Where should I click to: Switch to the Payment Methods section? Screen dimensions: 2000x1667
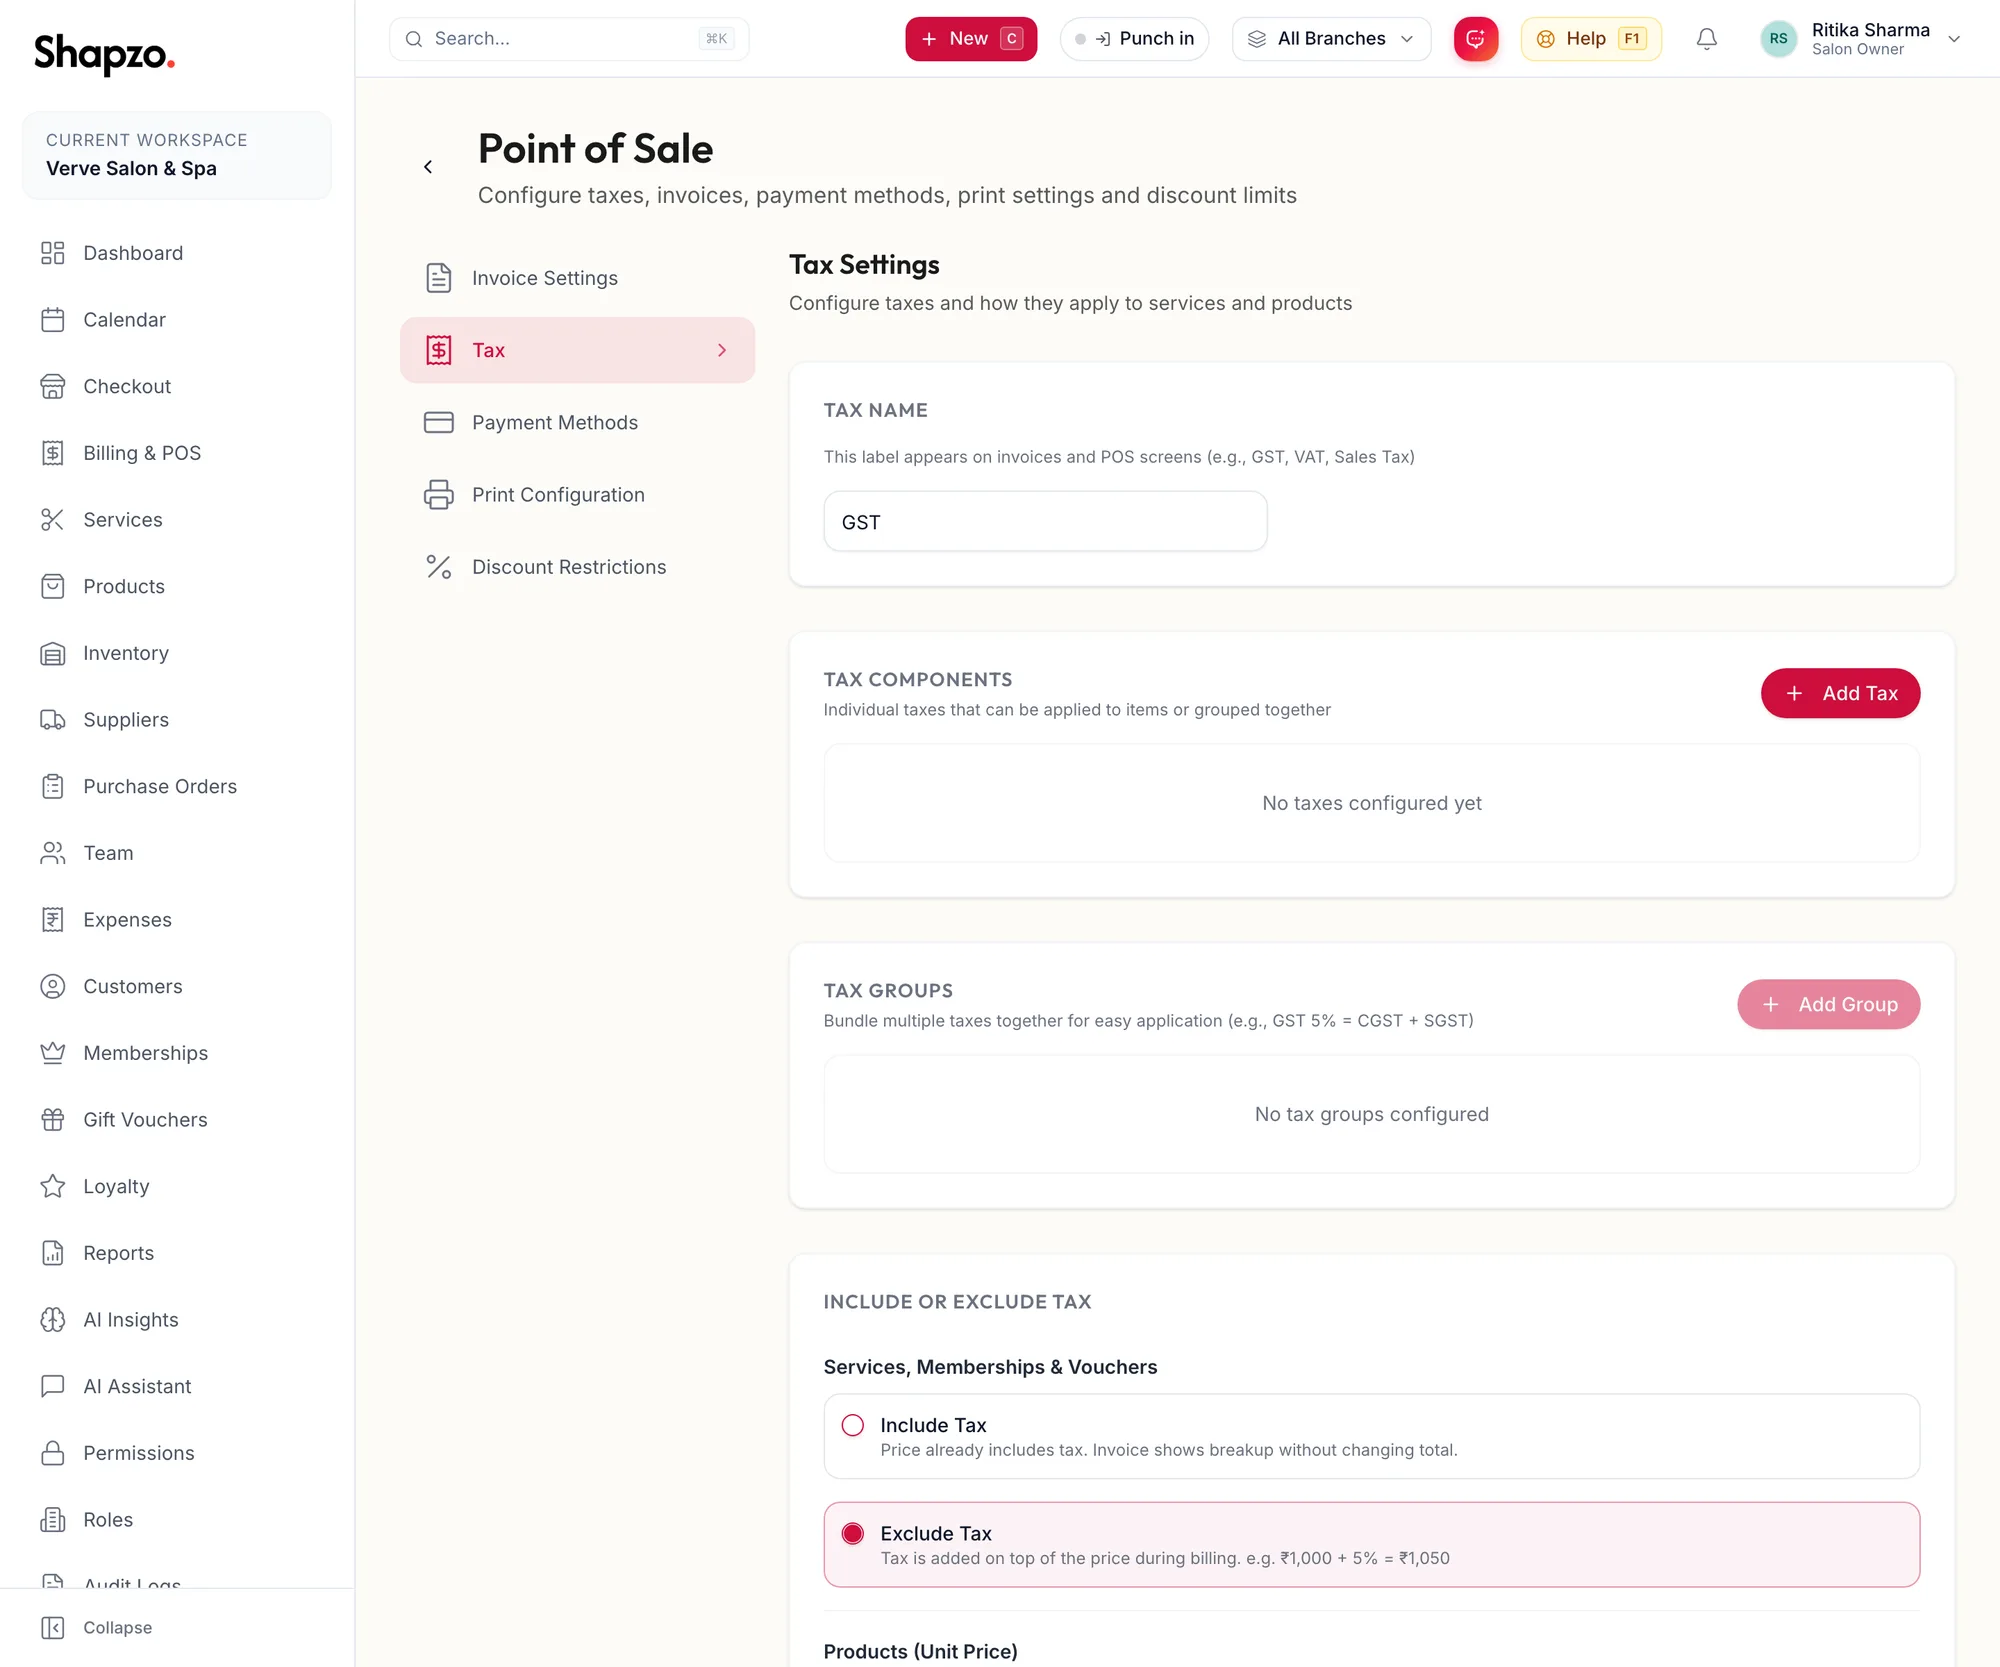(577, 422)
